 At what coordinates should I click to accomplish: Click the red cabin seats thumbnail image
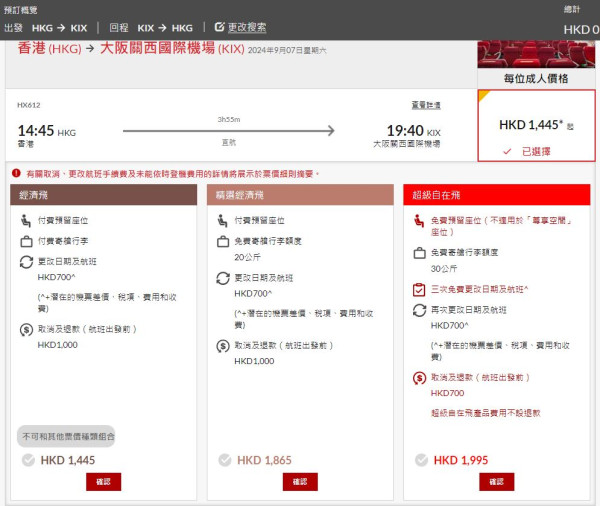coord(536,54)
